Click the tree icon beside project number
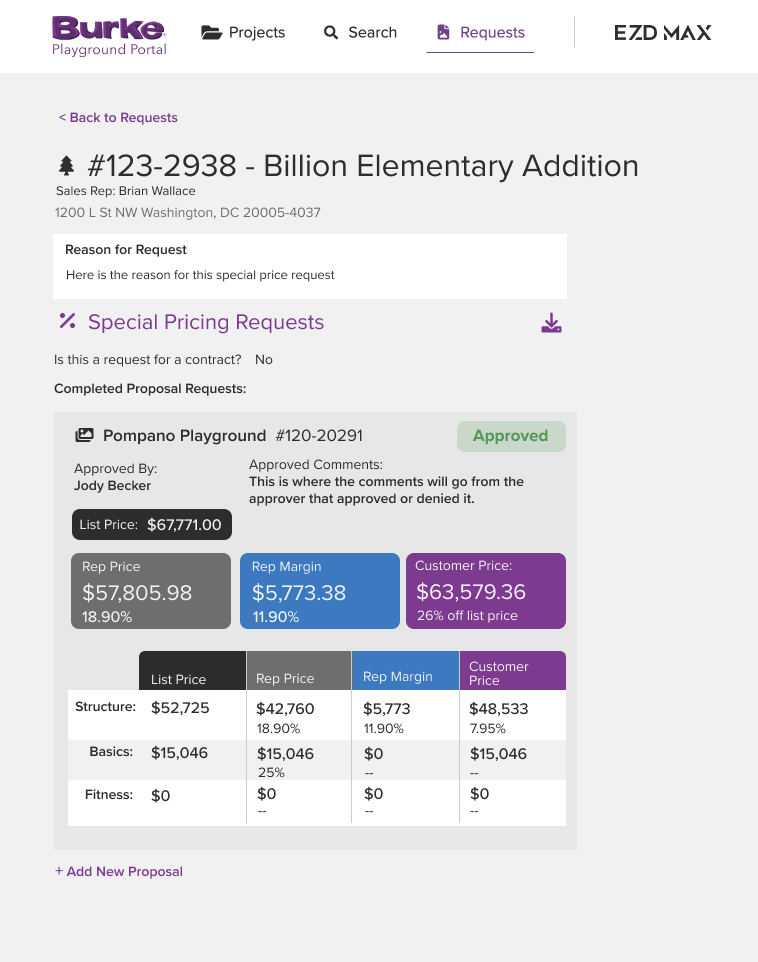Viewport: 758px width, 962px height. coord(66,166)
